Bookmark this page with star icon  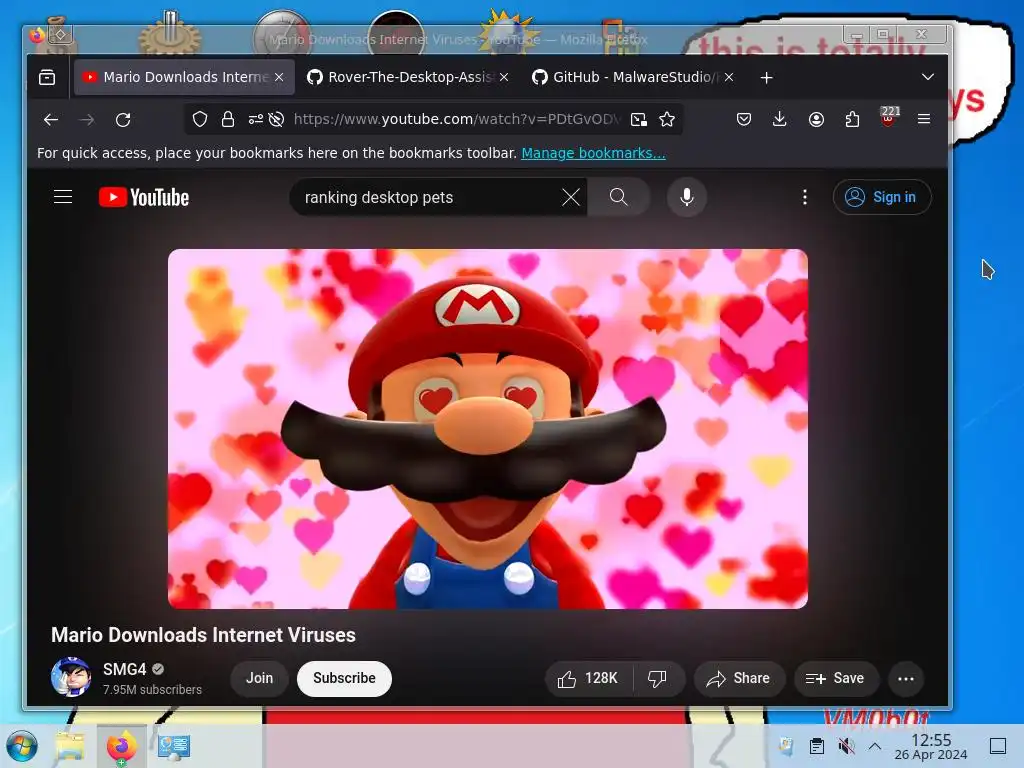coord(667,119)
